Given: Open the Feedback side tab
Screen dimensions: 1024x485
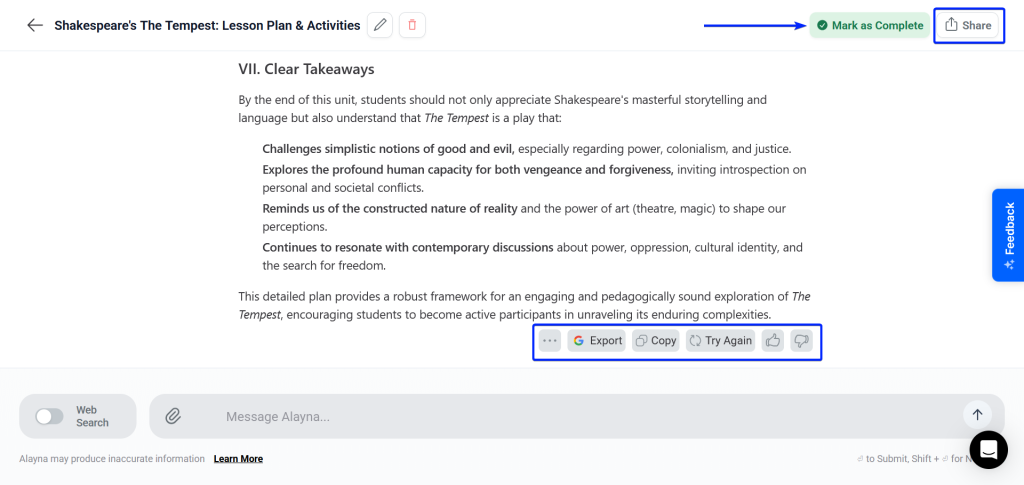Looking at the screenshot, I should click(x=1008, y=235).
